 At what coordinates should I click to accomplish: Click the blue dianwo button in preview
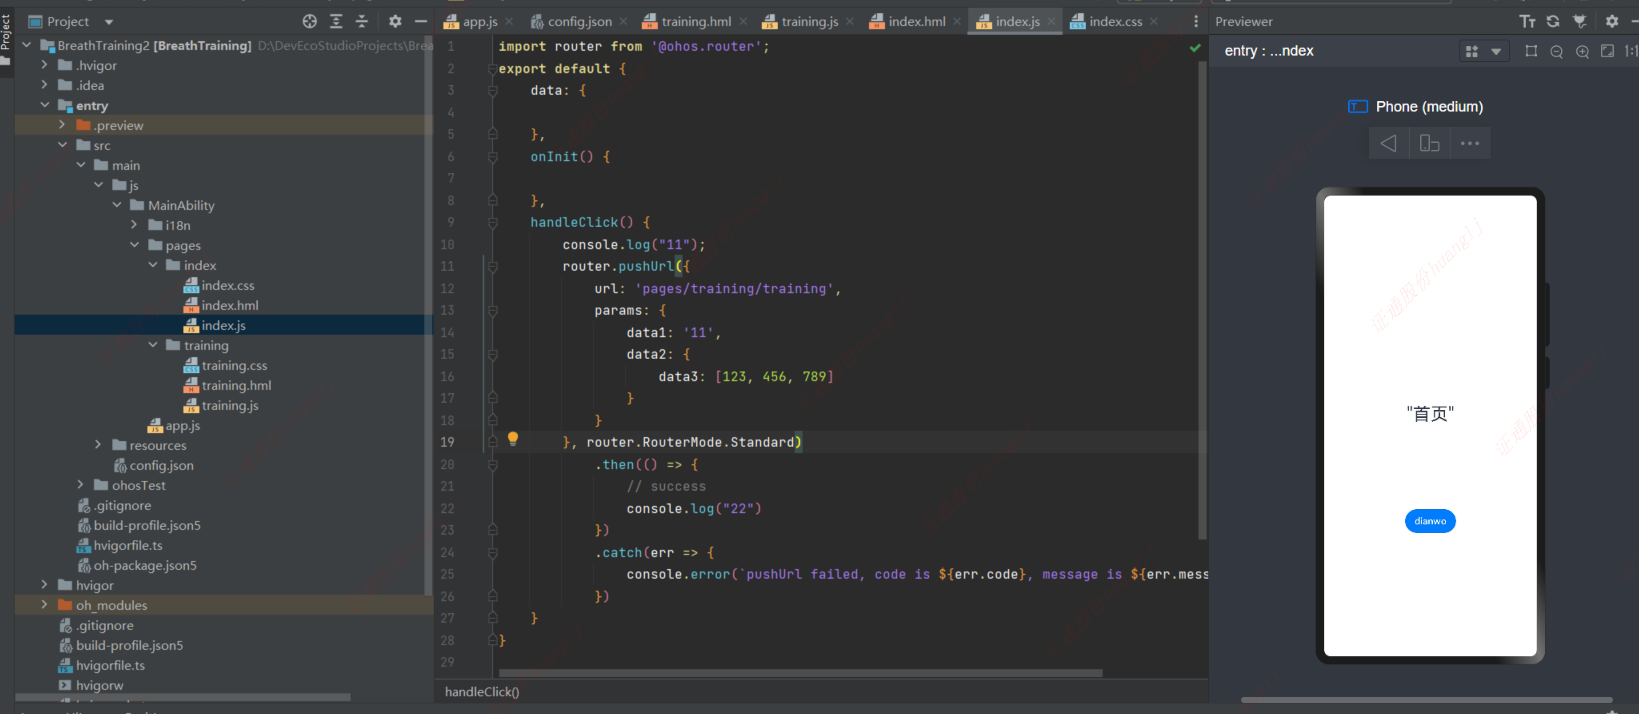(1430, 521)
